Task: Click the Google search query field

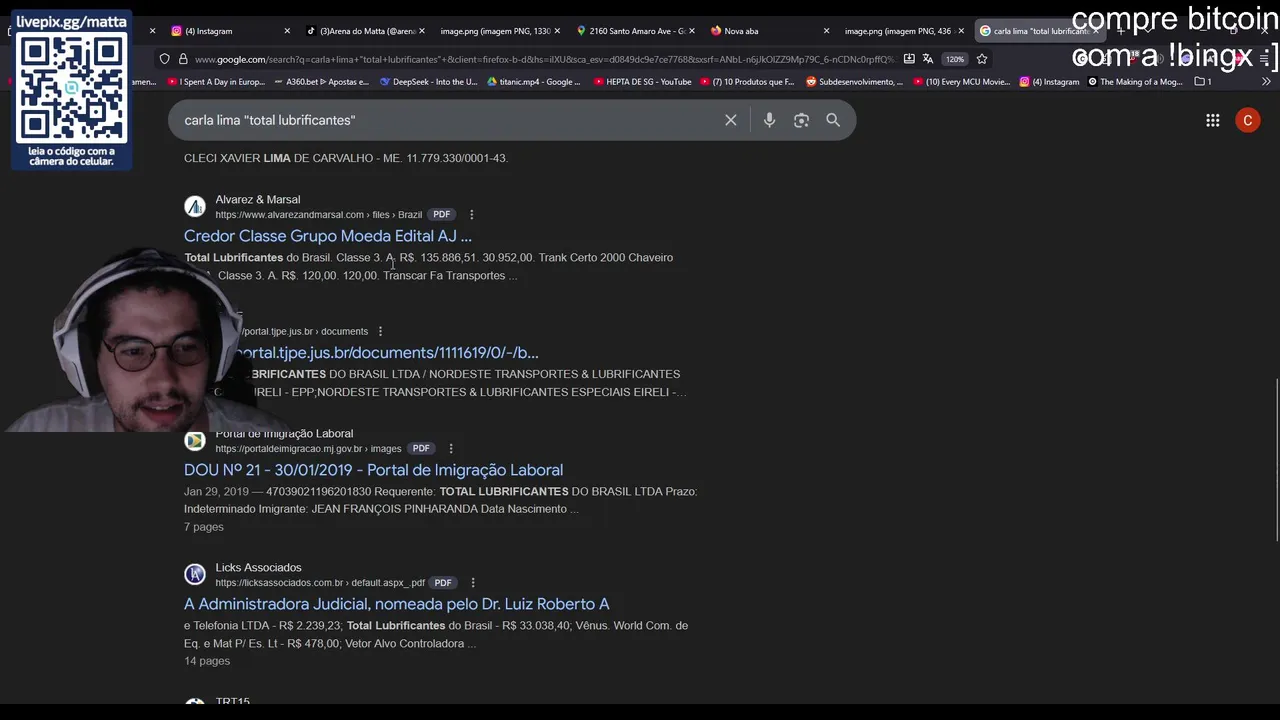Action: coord(448,120)
